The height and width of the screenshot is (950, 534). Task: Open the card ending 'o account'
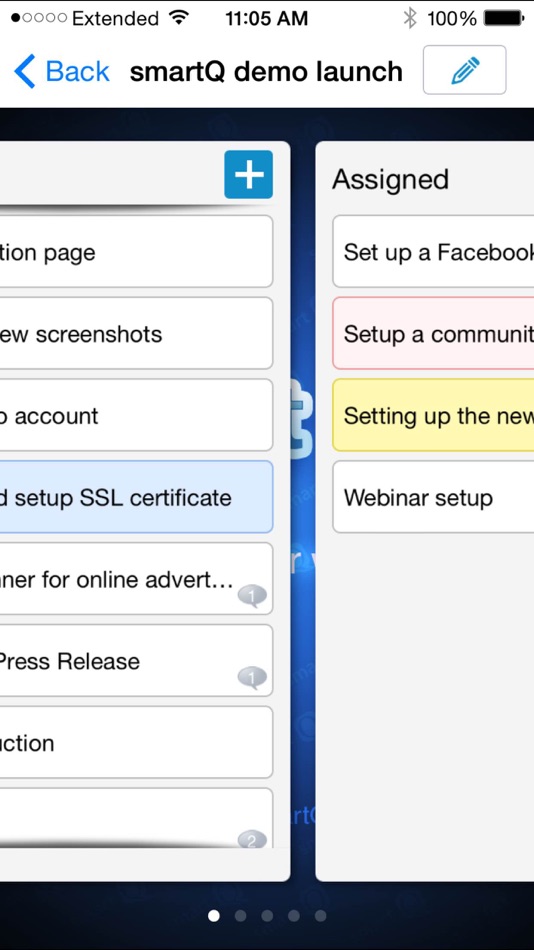click(x=136, y=415)
